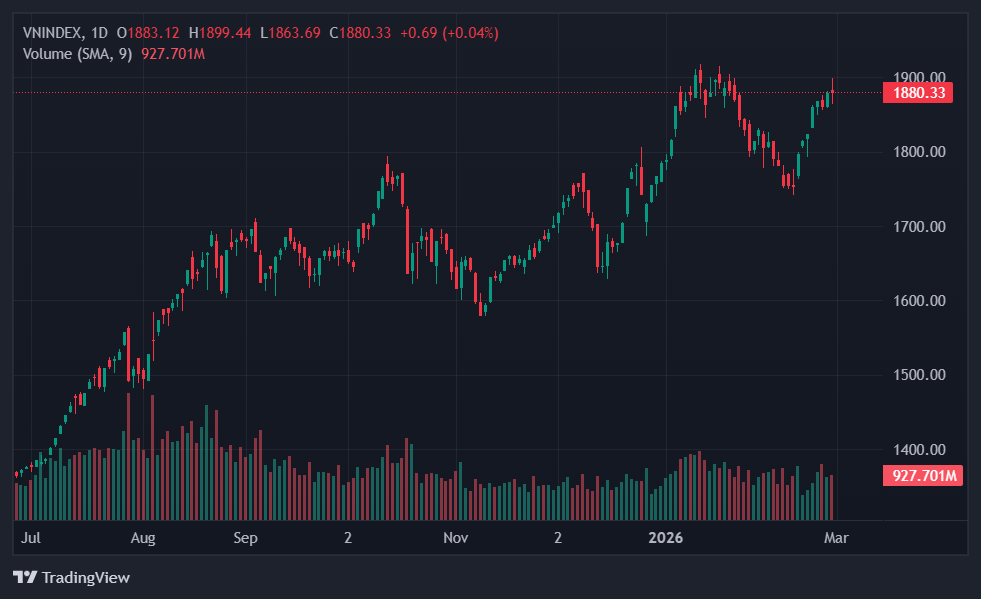
Task: Click the 1900.00 price axis label
Action: click(x=918, y=77)
